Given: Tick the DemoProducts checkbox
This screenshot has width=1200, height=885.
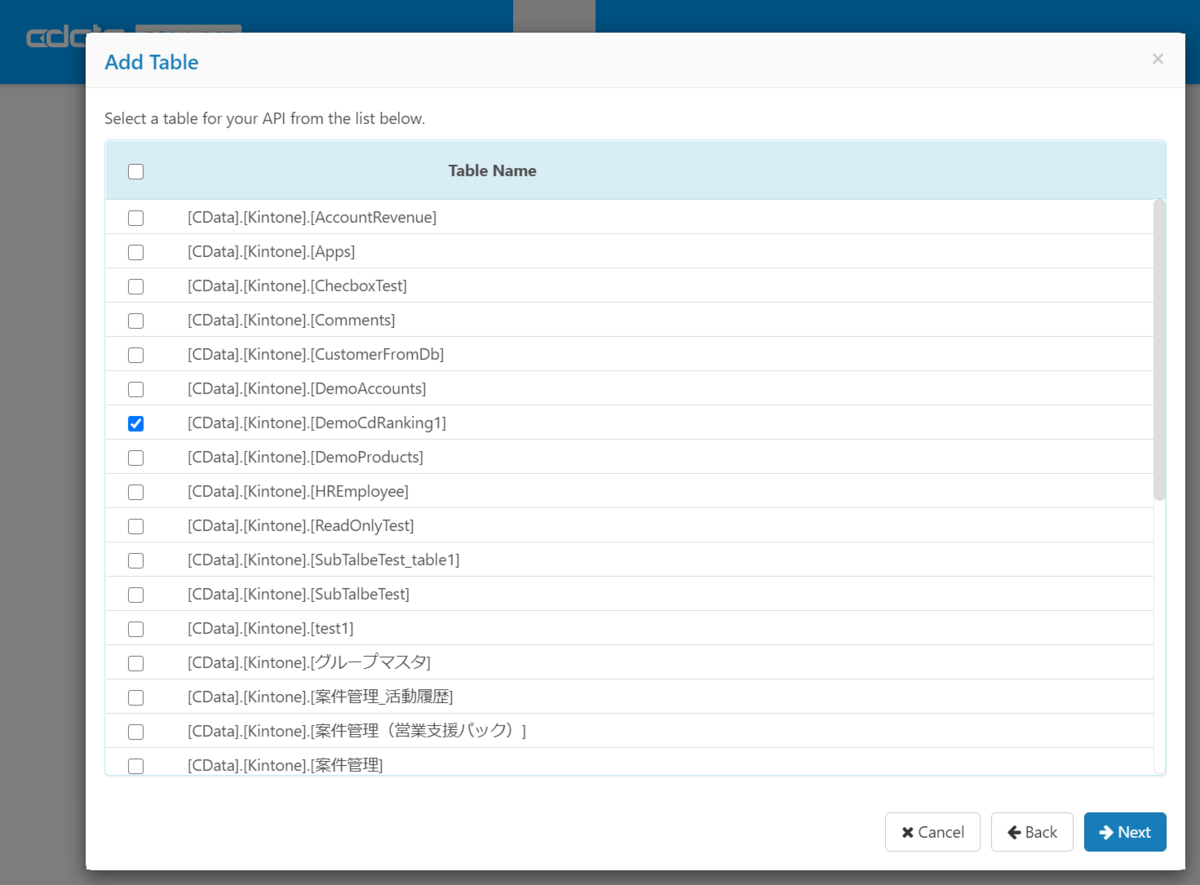Looking at the screenshot, I should 136,458.
